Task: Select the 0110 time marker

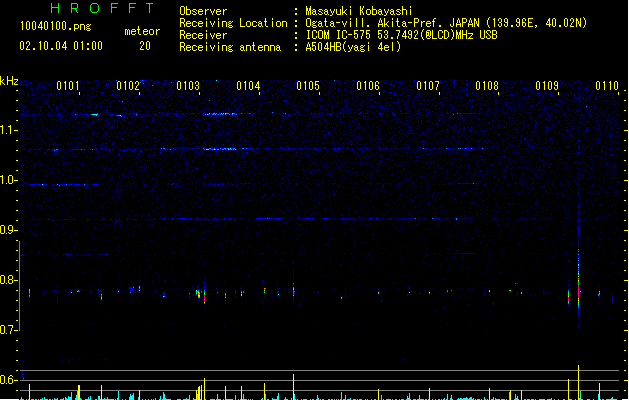Action: pos(607,86)
